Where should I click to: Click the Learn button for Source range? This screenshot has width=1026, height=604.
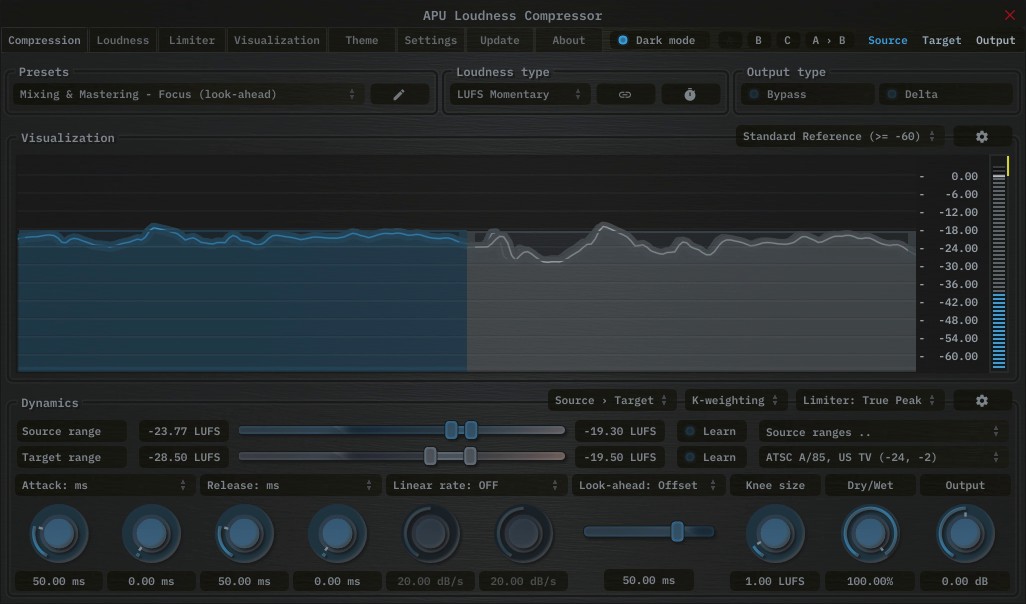point(712,431)
